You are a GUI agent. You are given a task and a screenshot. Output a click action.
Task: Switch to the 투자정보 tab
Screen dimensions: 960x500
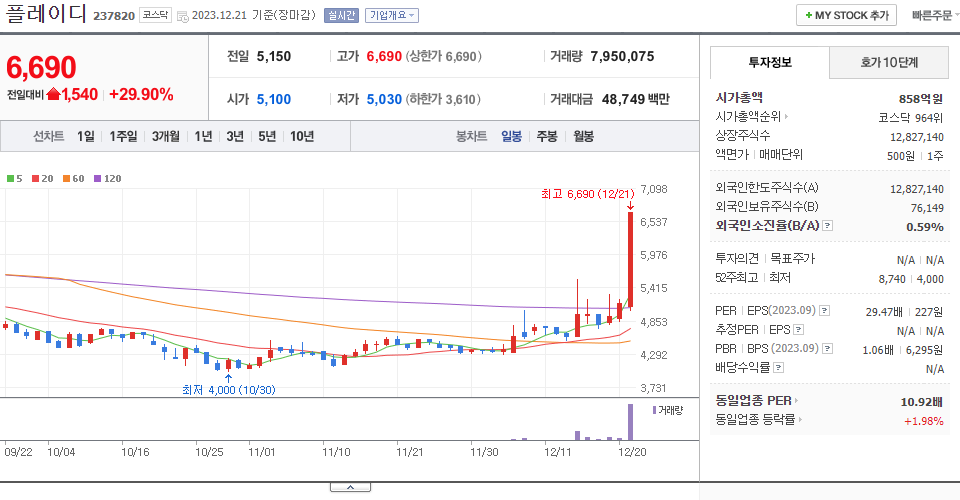tap(770, 62)
